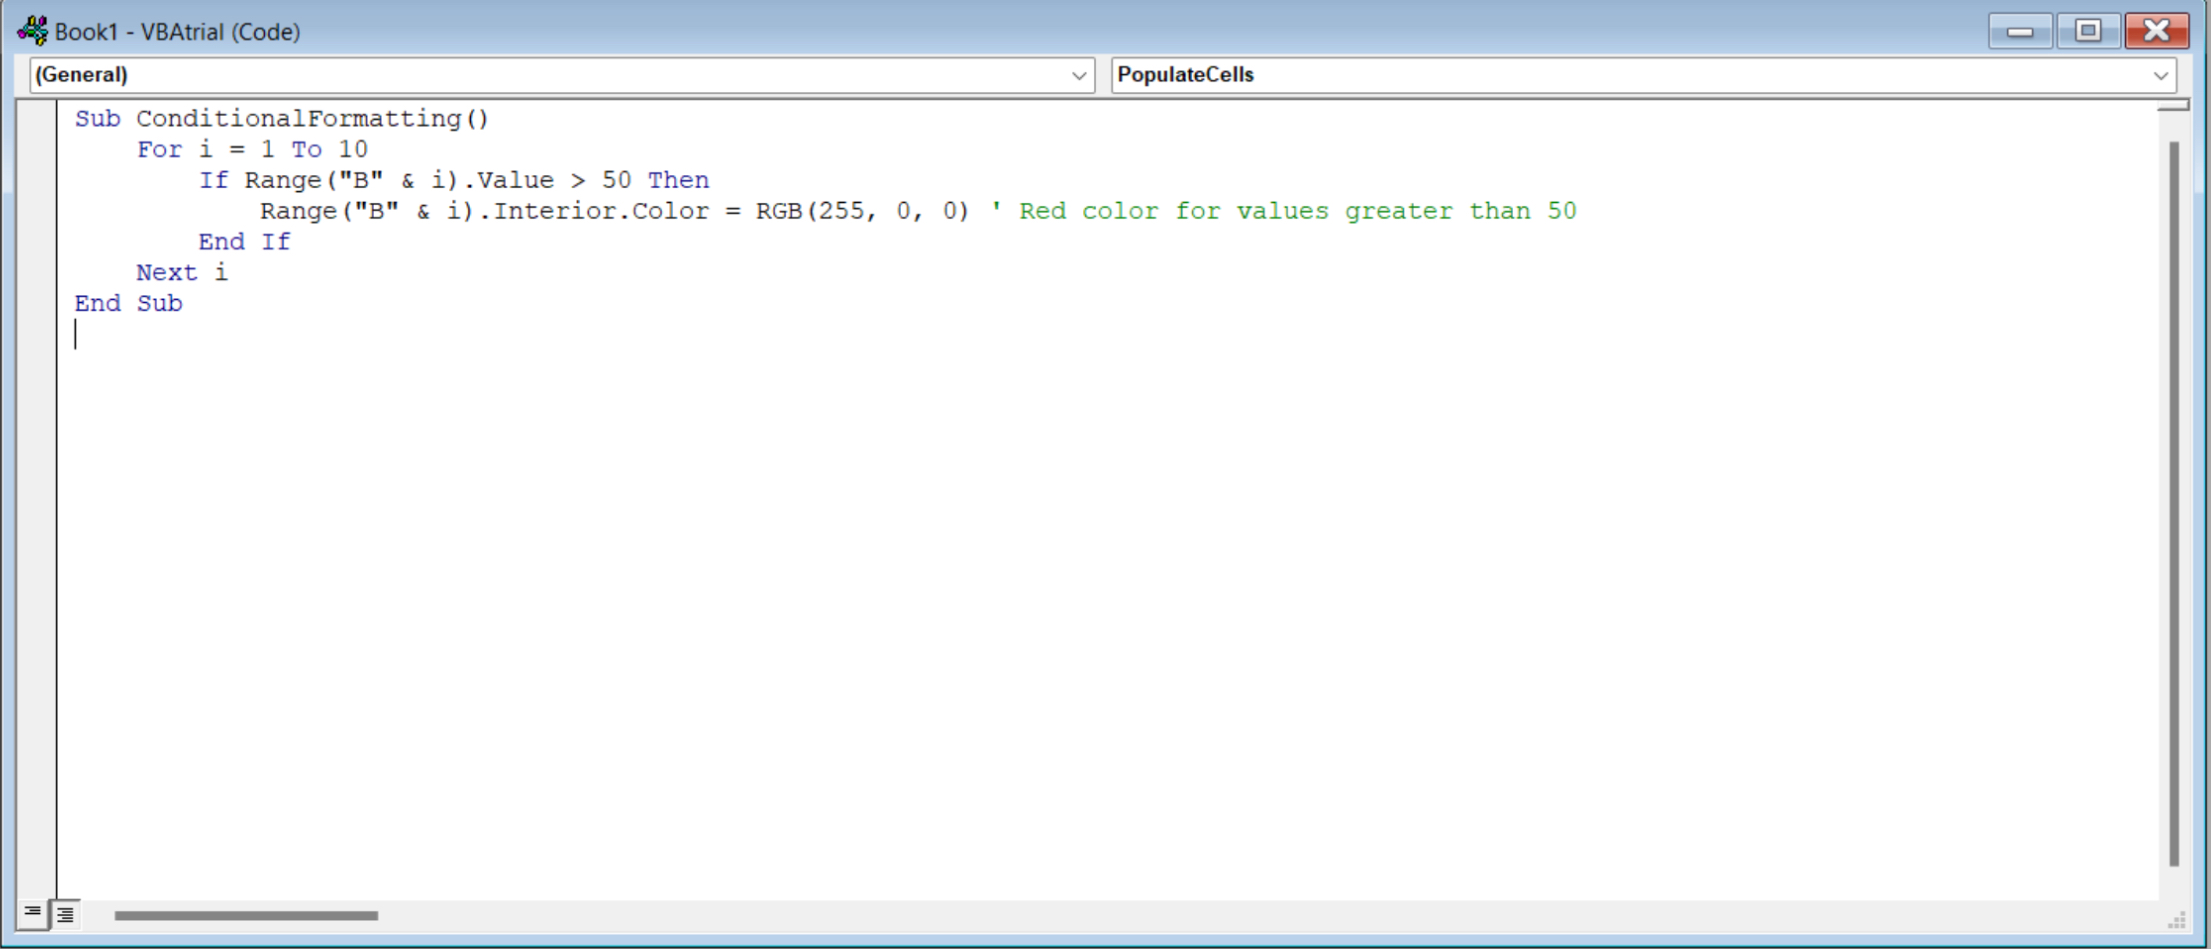
Task: Click the split bar above vertical scrollbar
Action: click(2173, 105)
